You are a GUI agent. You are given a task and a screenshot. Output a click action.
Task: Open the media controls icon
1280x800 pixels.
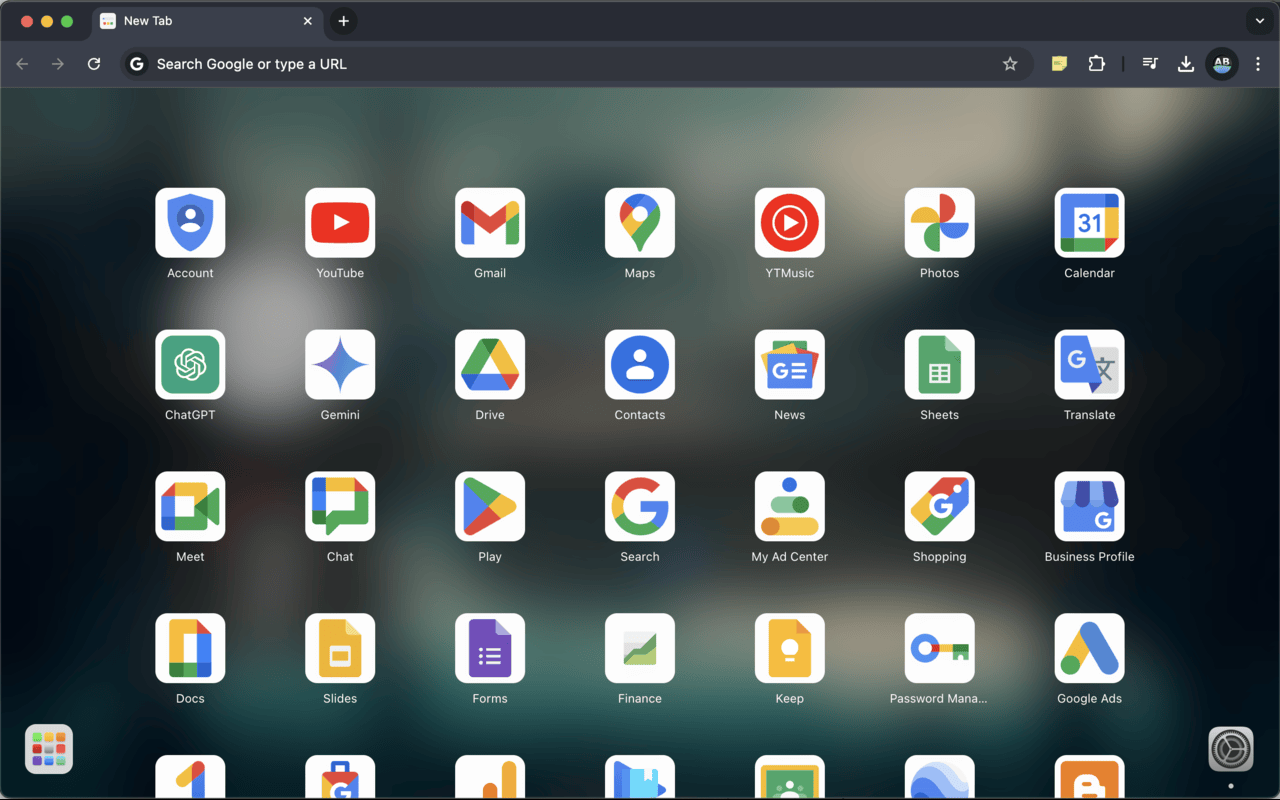[x=1150, y=64]
